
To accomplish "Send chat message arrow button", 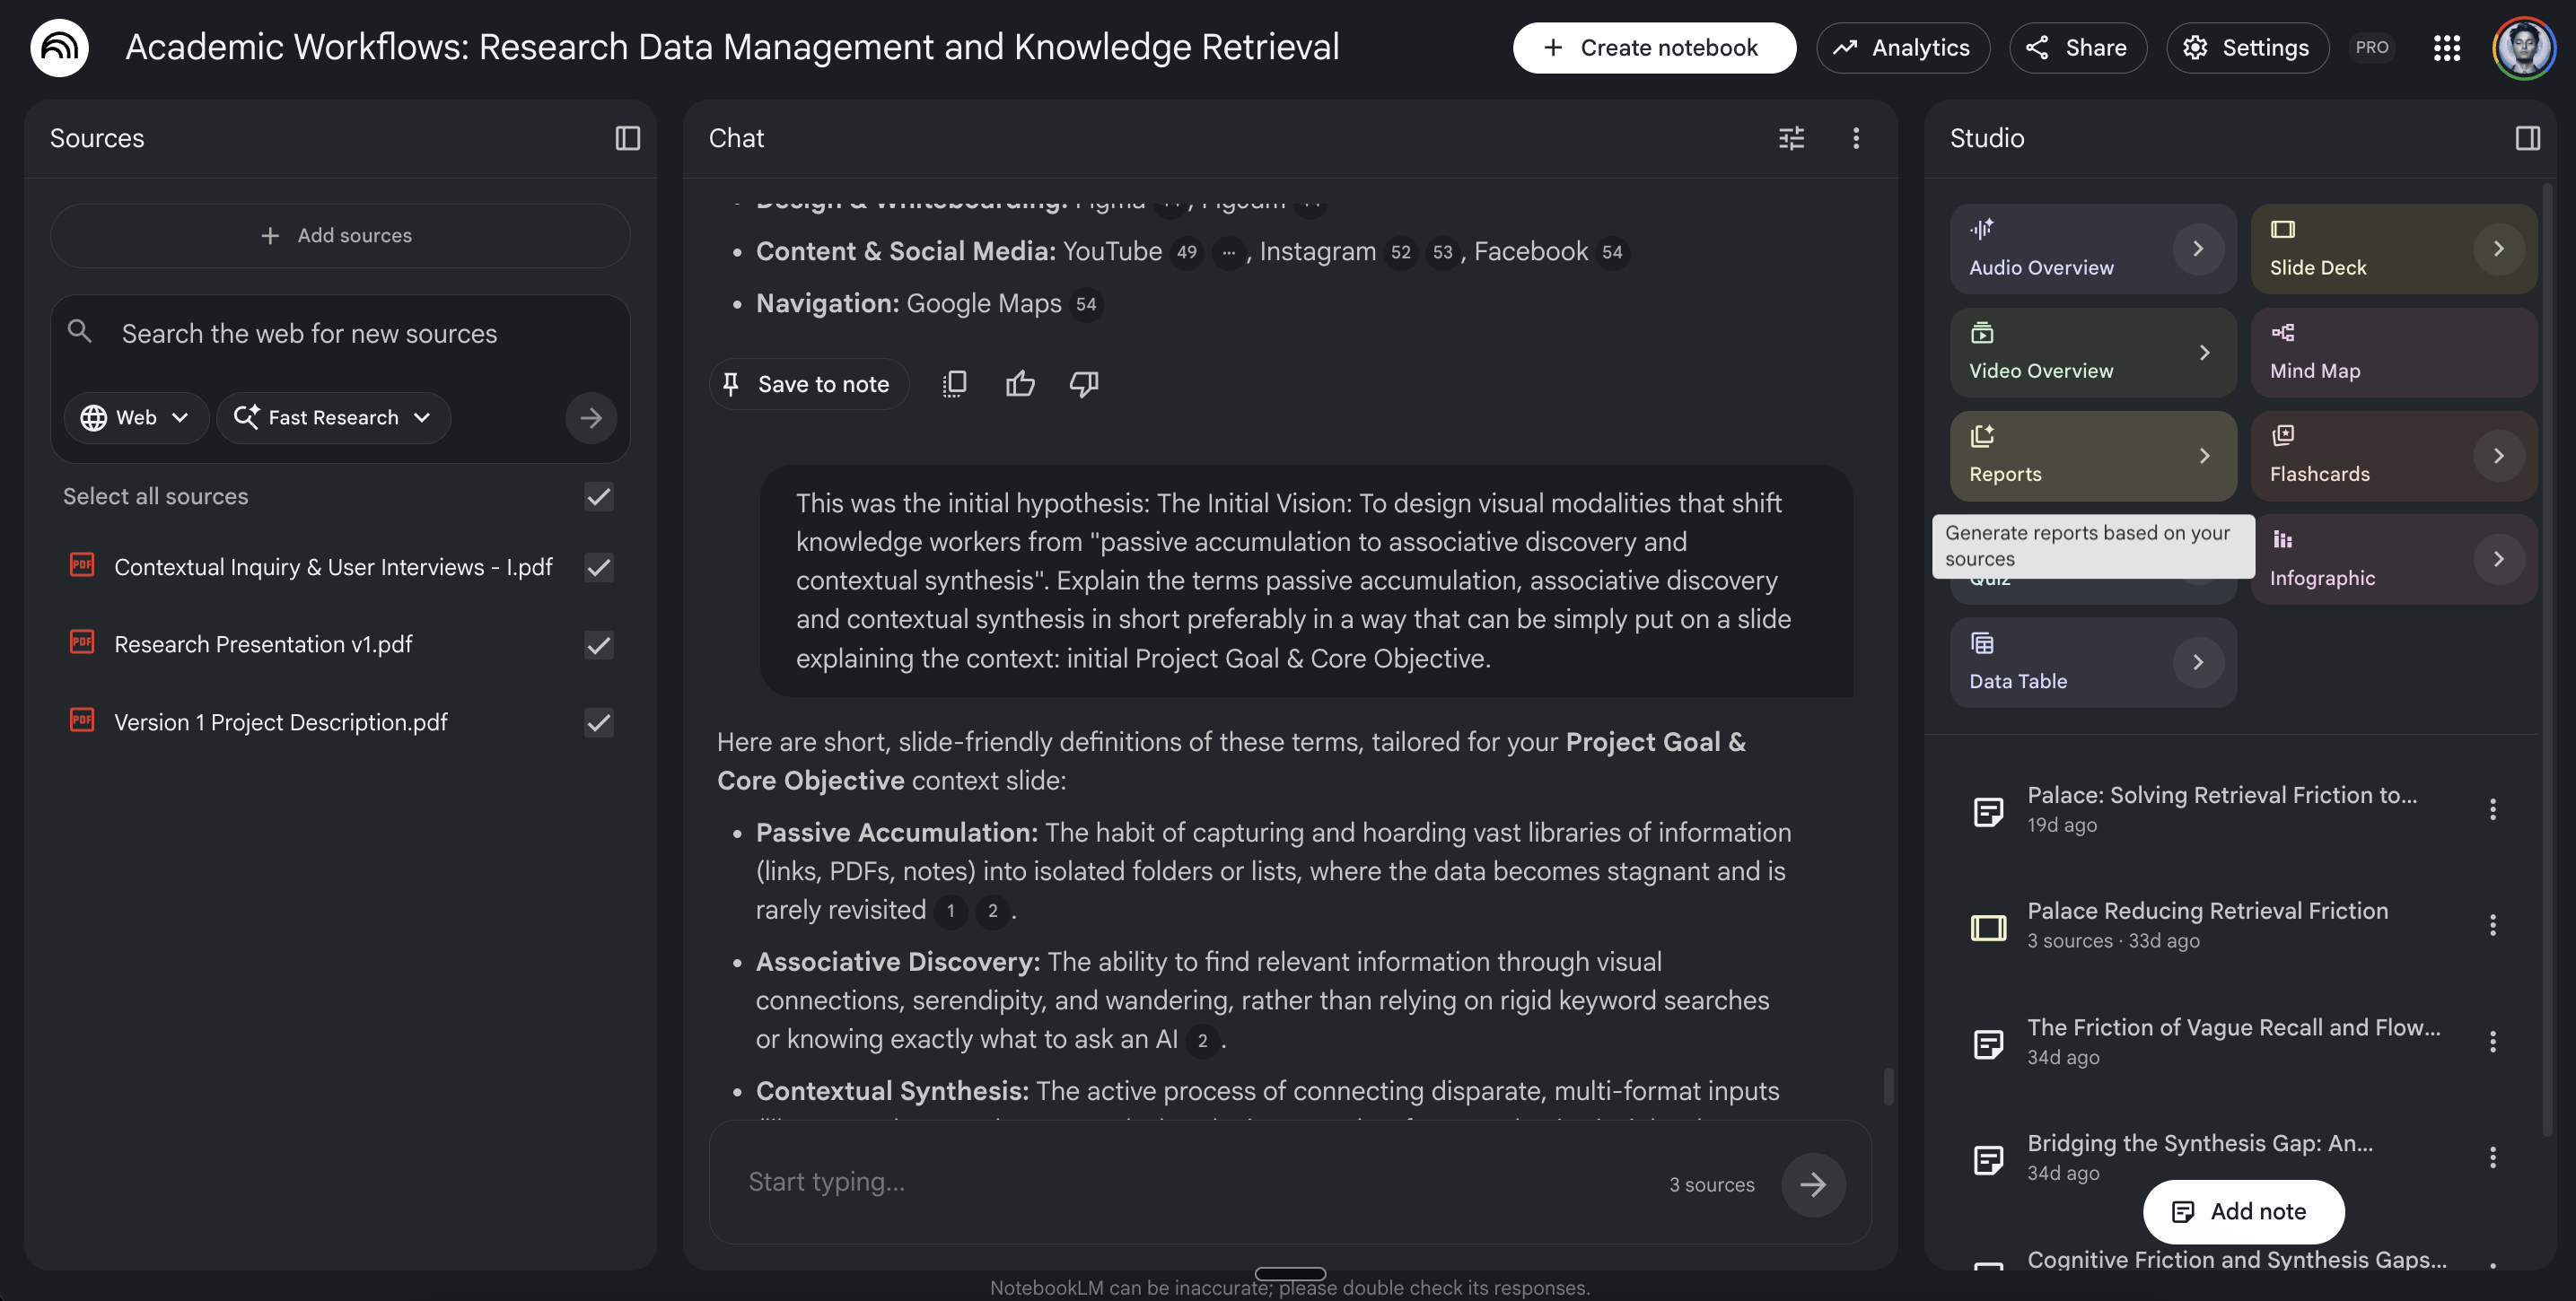I will tap(1813, 1185).
